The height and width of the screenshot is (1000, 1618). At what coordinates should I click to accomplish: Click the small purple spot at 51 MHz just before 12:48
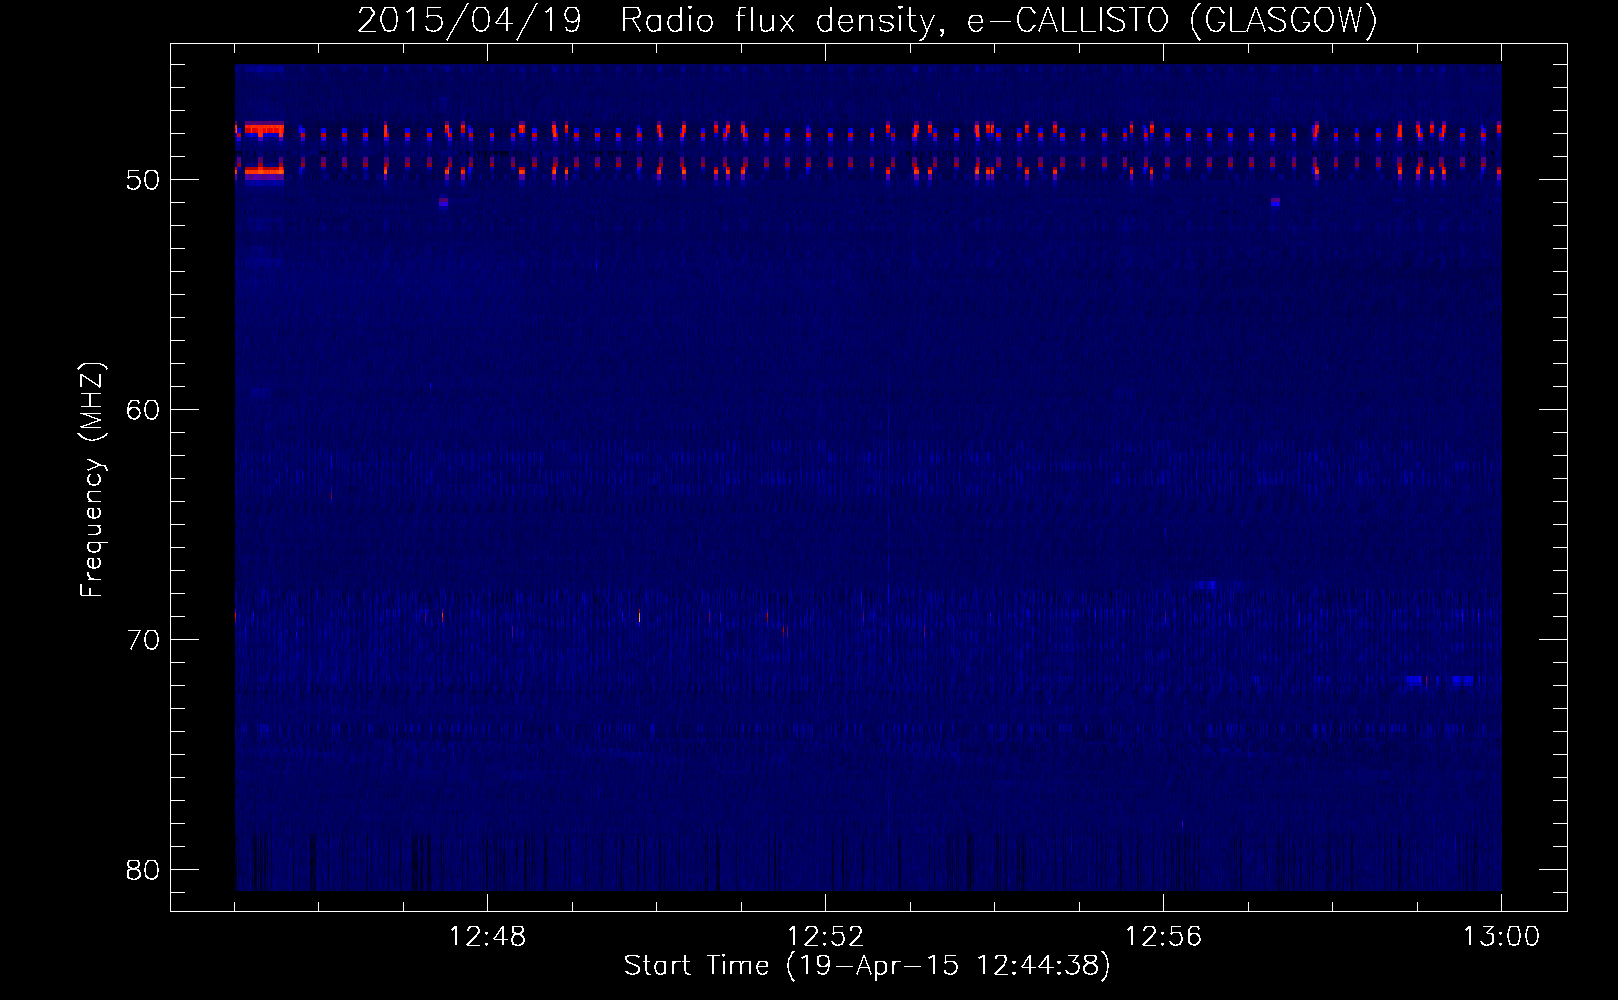pos(443,202)
